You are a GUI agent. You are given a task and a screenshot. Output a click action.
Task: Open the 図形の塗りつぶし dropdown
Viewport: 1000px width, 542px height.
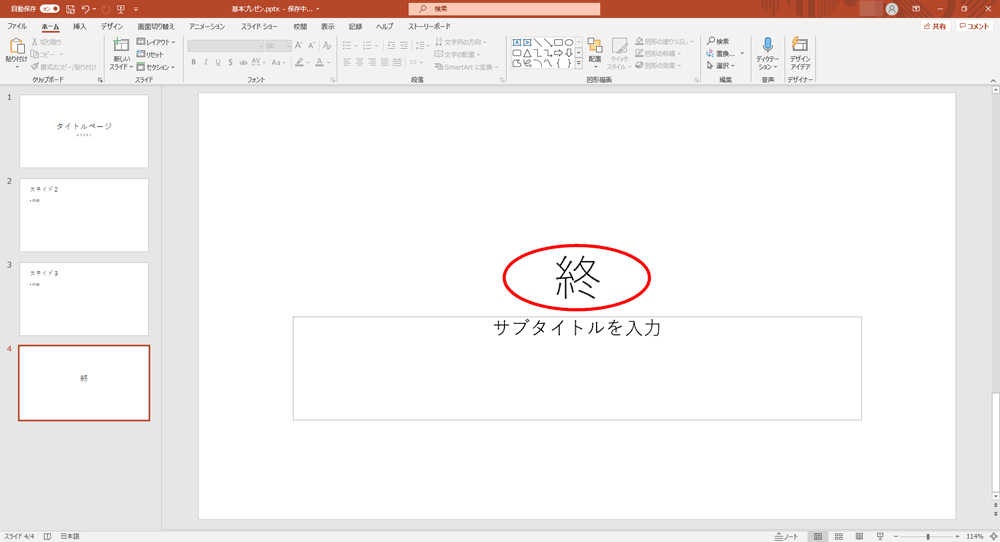pos(664,41)
